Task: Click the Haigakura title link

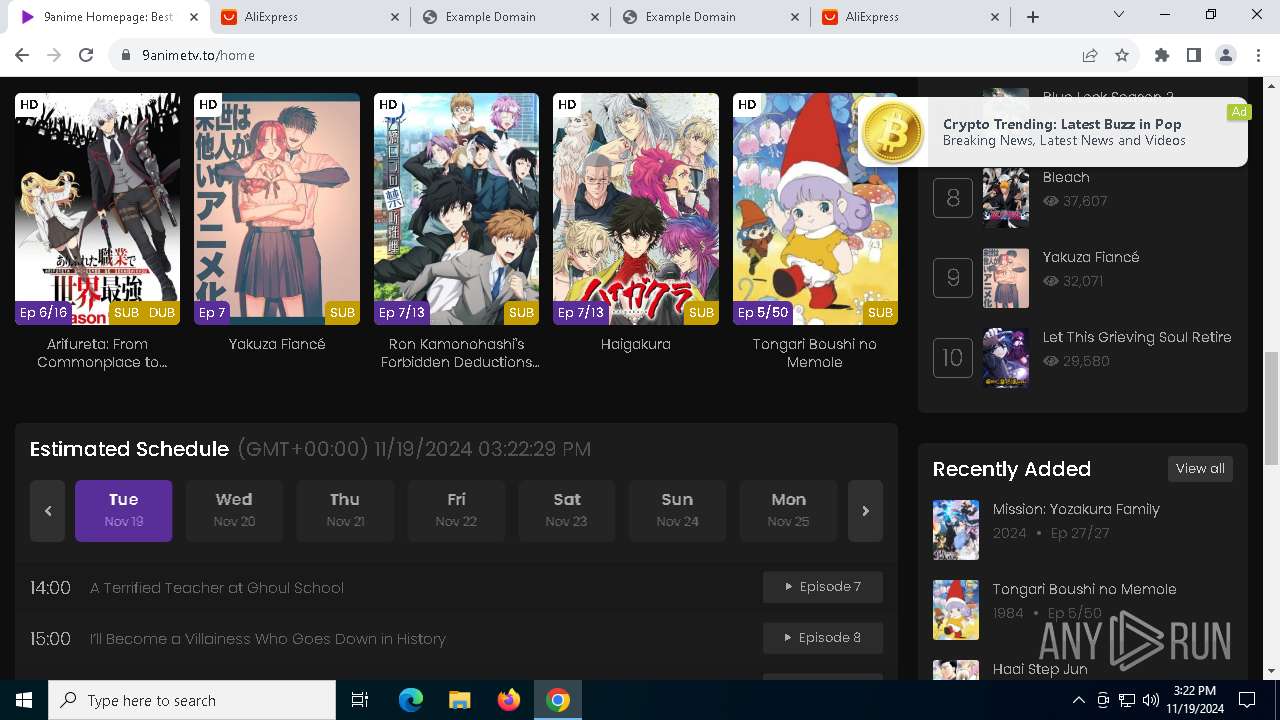Action: tap(636, 344)
